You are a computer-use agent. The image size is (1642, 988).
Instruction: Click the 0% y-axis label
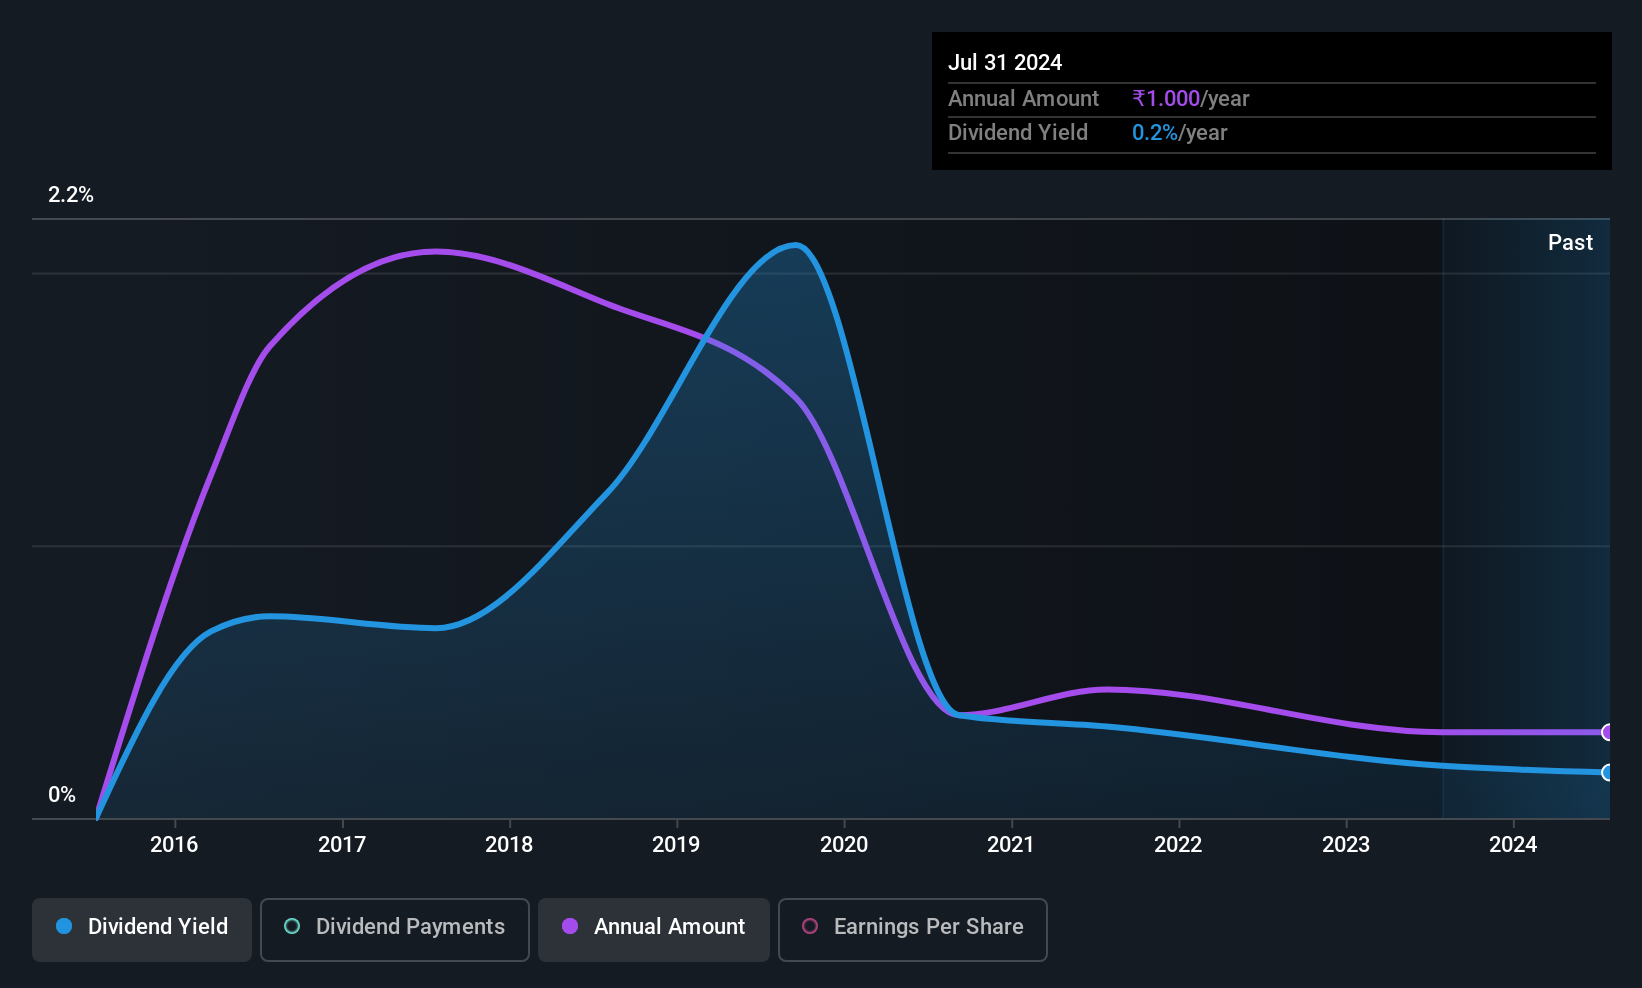pos(62,795)
